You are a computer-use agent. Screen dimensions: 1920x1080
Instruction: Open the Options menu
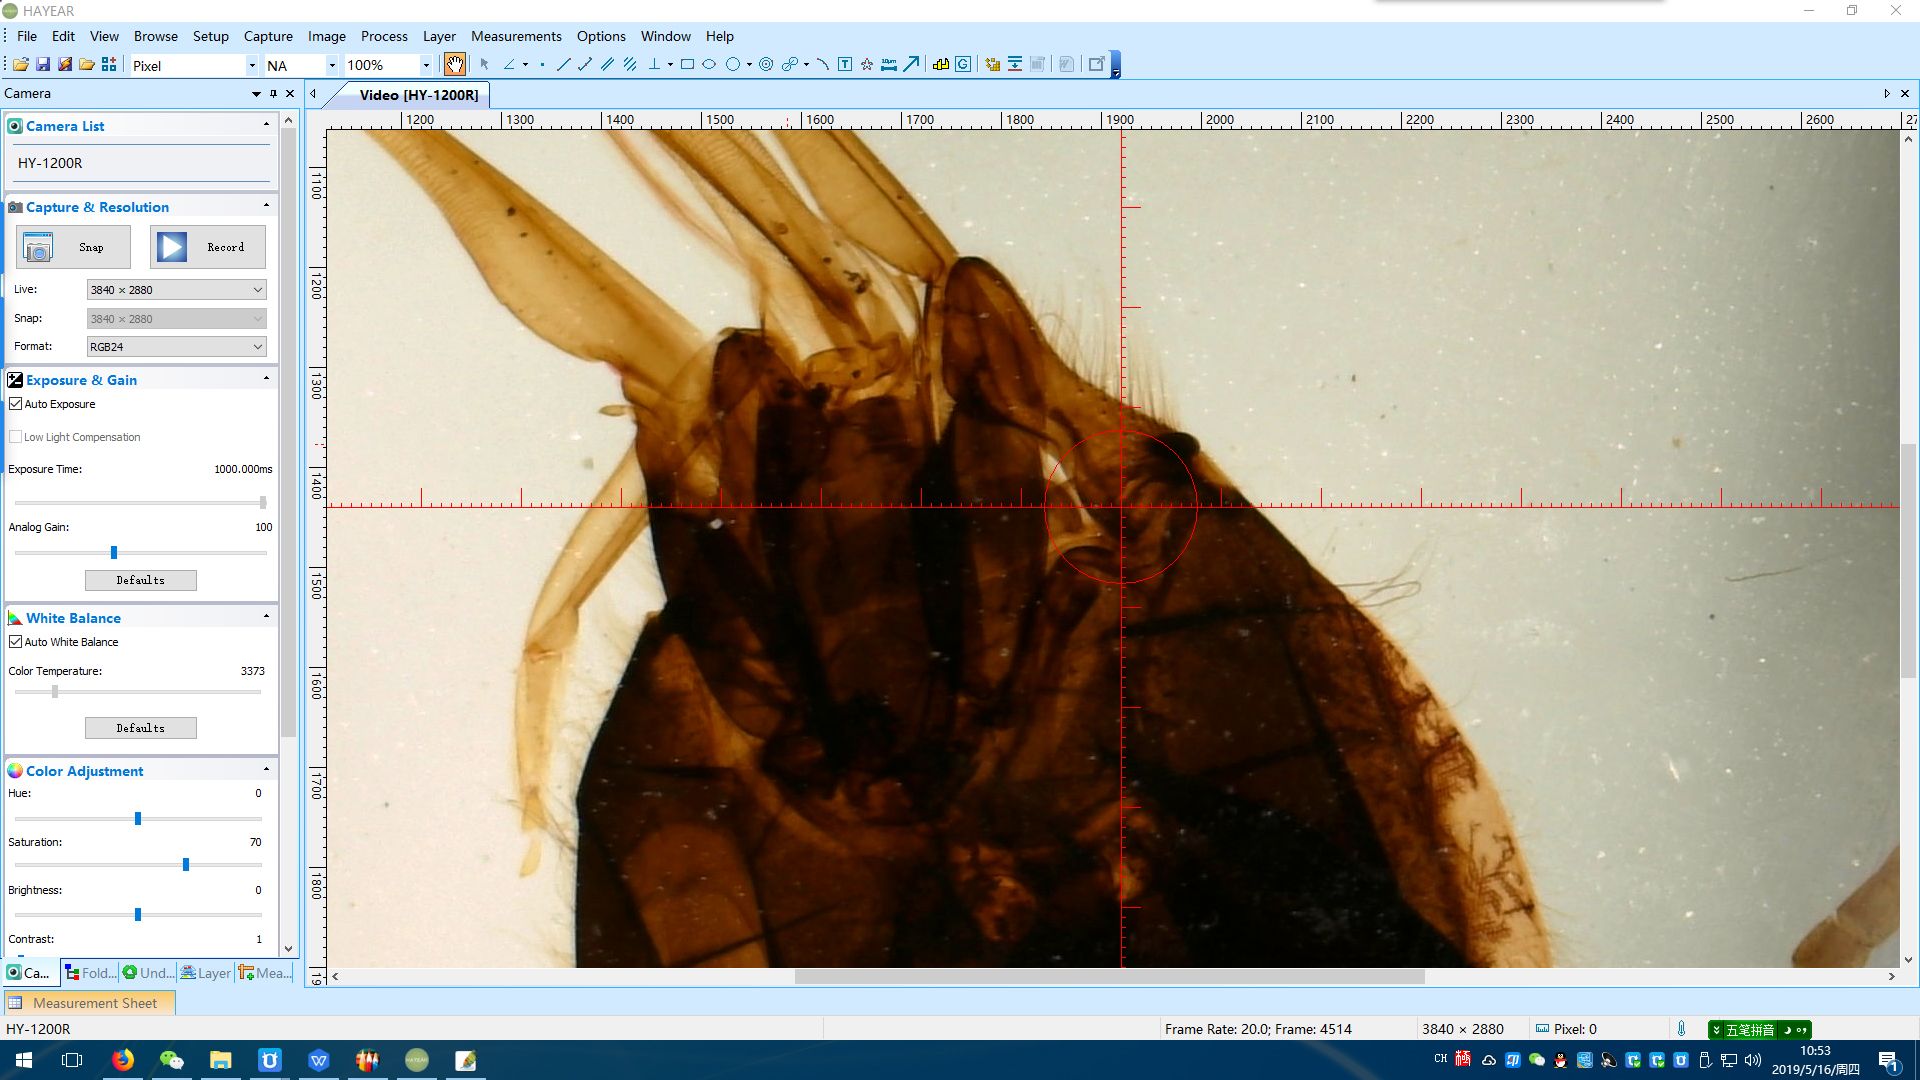pos(601,36)
